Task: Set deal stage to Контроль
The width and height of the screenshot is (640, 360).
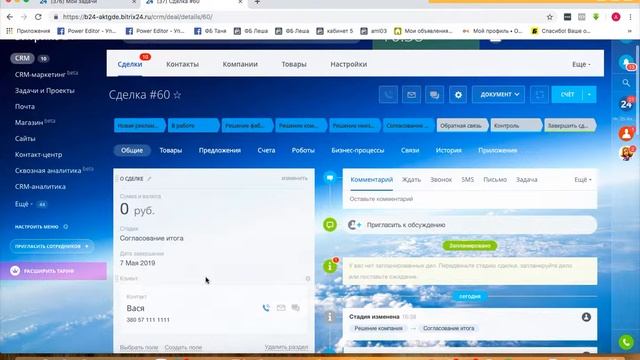Action: click(516, 125)
